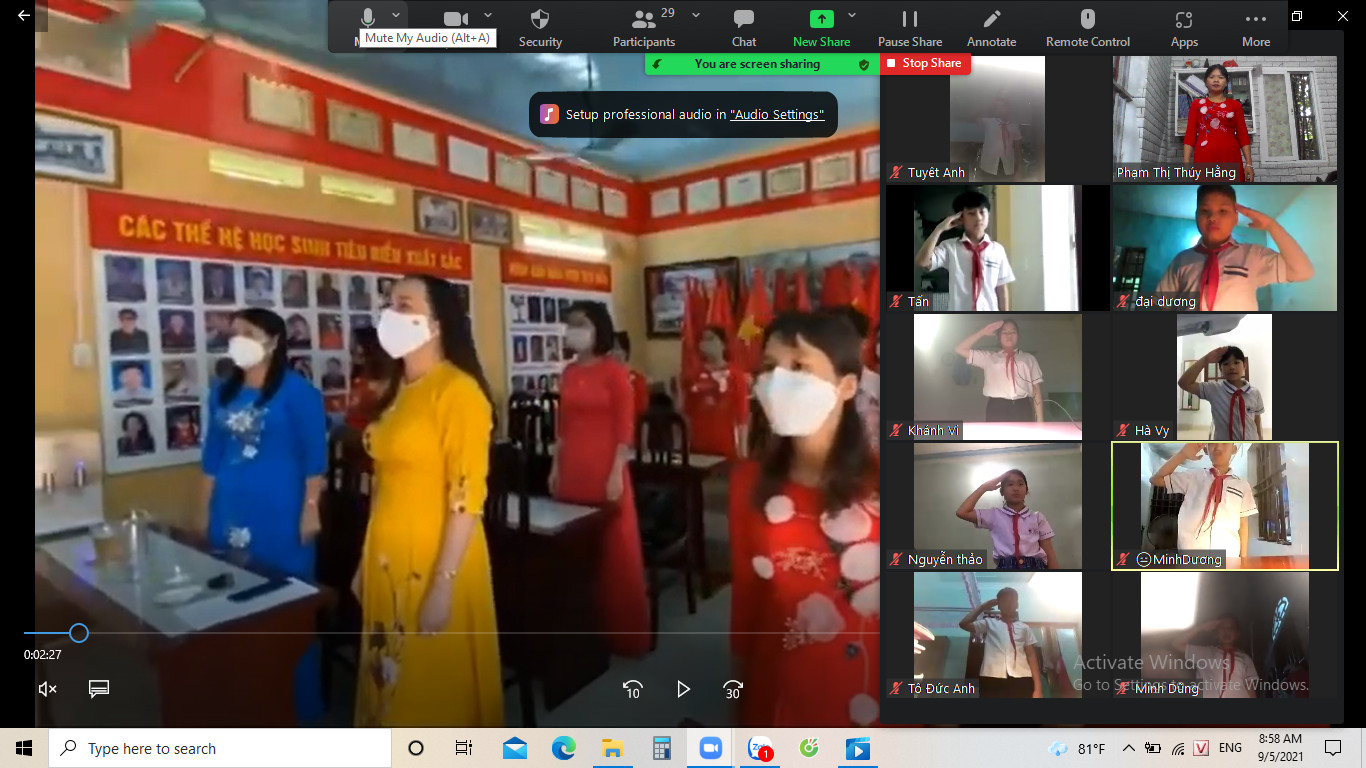Expand the video options arrow

(x=488, y=15)
